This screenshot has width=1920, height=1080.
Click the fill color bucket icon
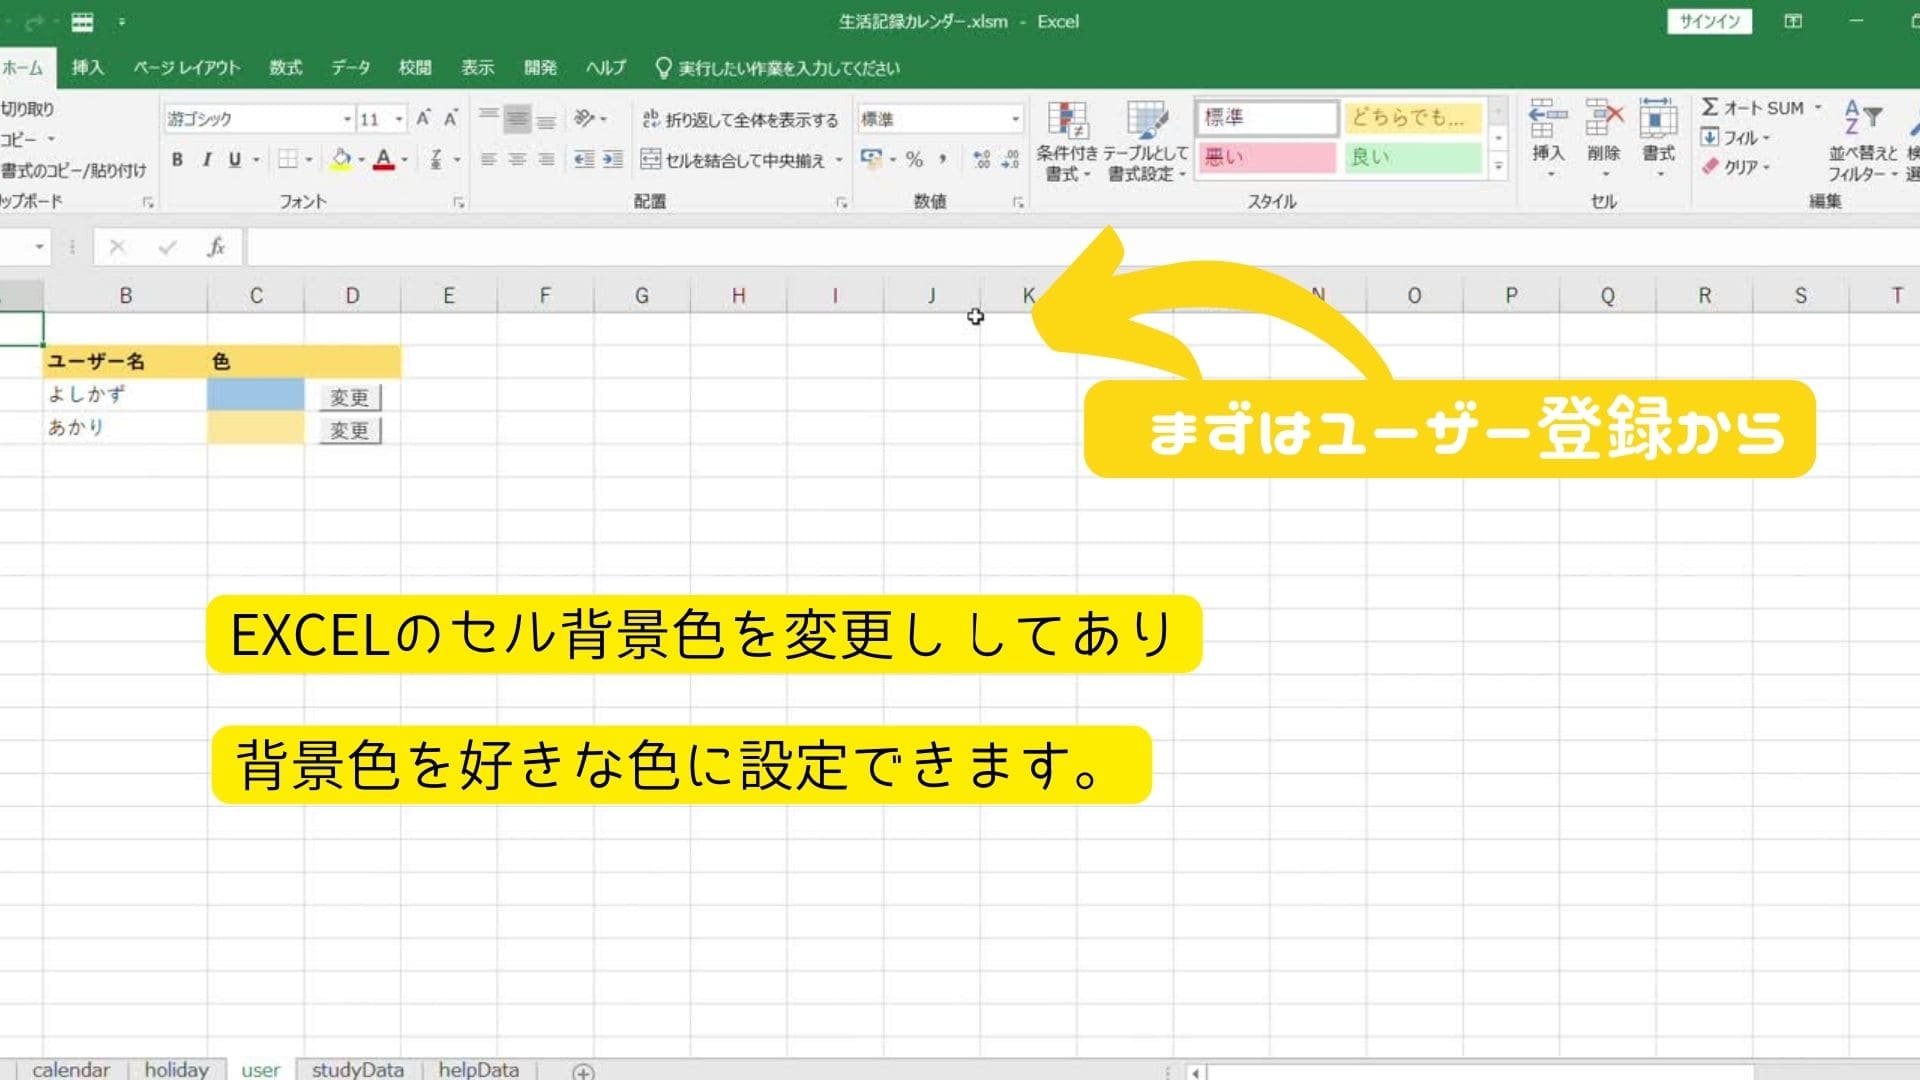click(x=341, y=160)
